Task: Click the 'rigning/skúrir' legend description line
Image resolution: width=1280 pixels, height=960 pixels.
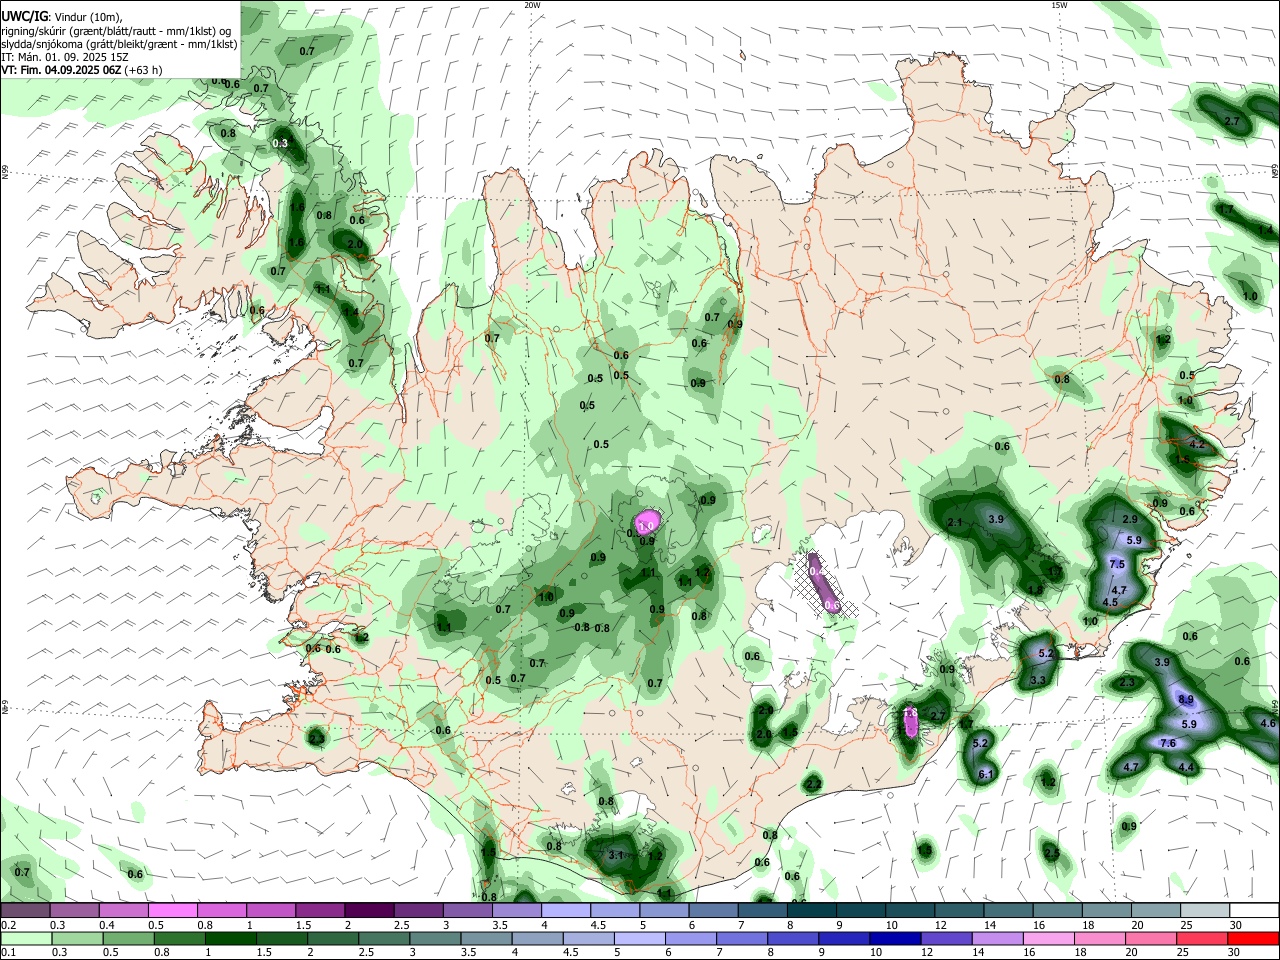Action: pyautogui.click(x=116, y=30)
